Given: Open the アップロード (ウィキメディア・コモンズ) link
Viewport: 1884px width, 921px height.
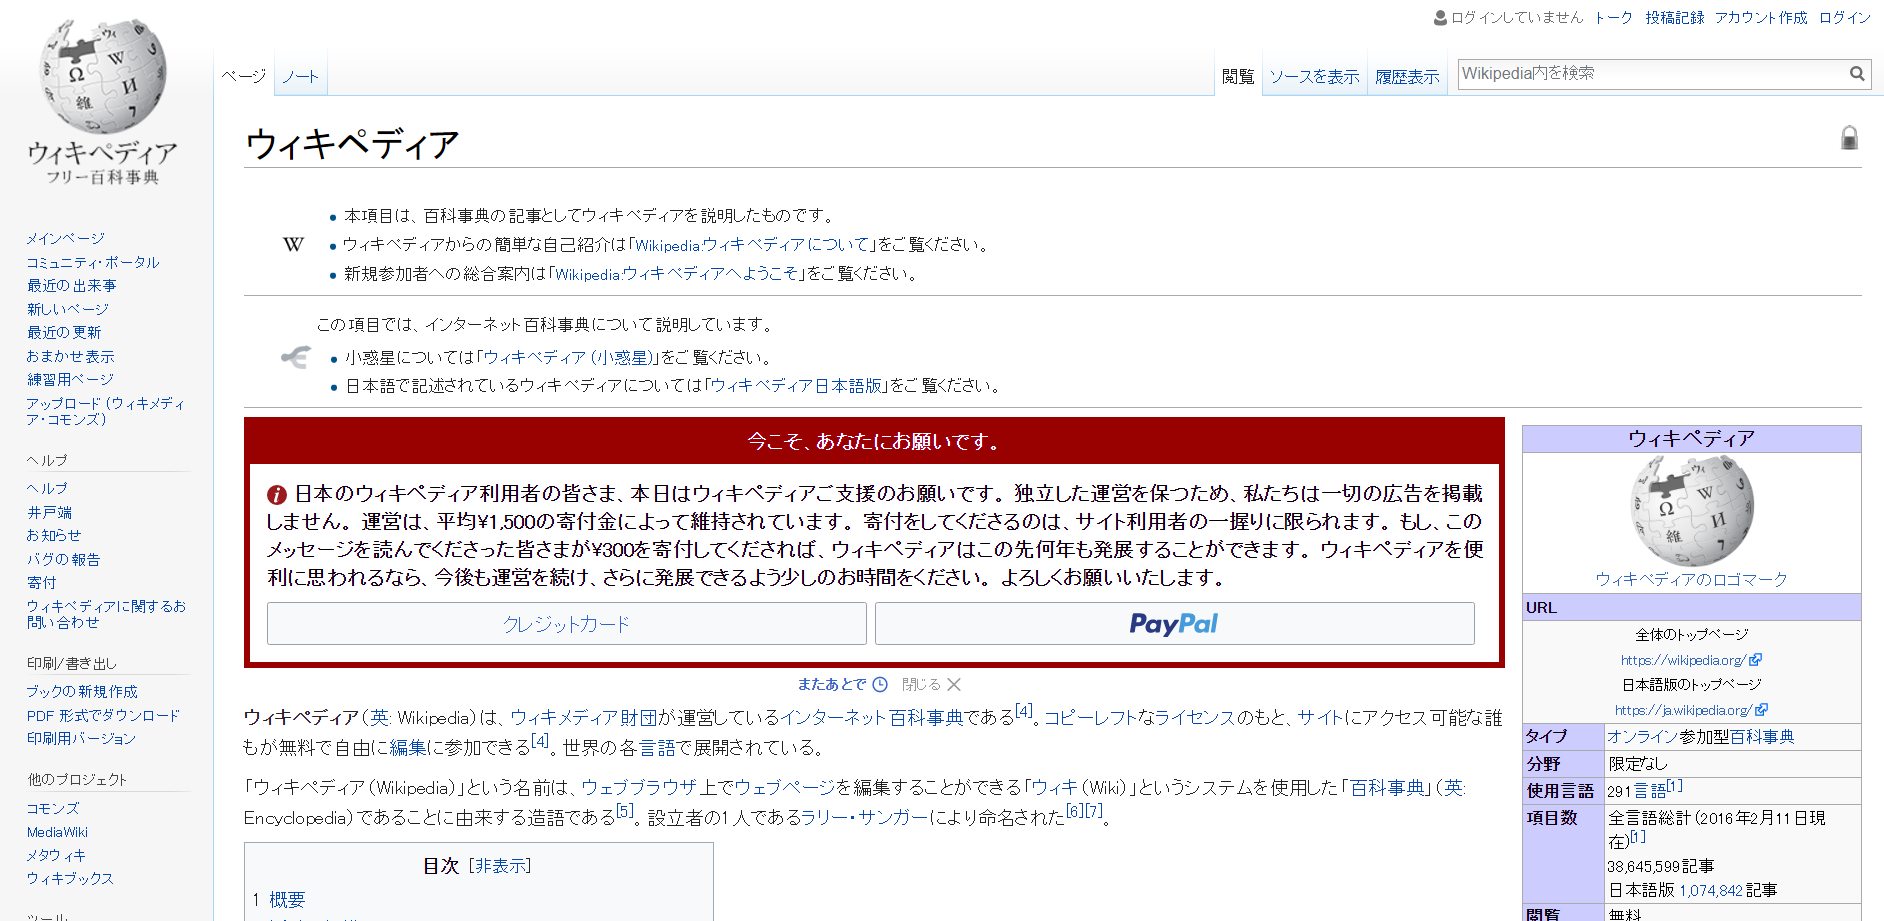Looking at the screenshot, I should tap(106, 412).
